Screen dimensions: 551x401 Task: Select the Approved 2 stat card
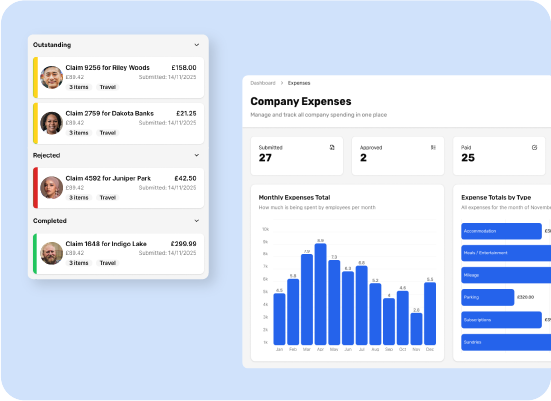coord(398,156)
